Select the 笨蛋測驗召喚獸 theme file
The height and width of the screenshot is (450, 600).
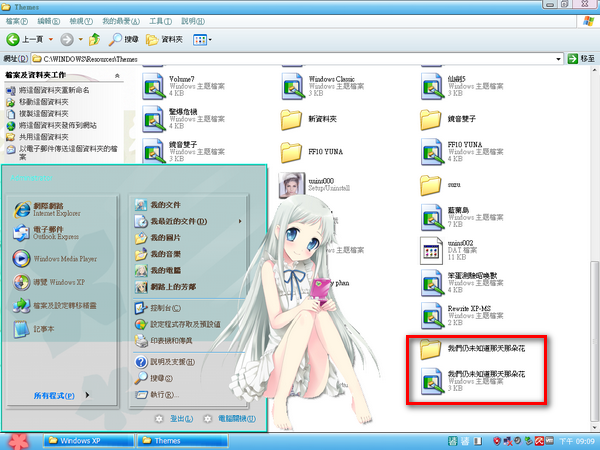[462, 283]
